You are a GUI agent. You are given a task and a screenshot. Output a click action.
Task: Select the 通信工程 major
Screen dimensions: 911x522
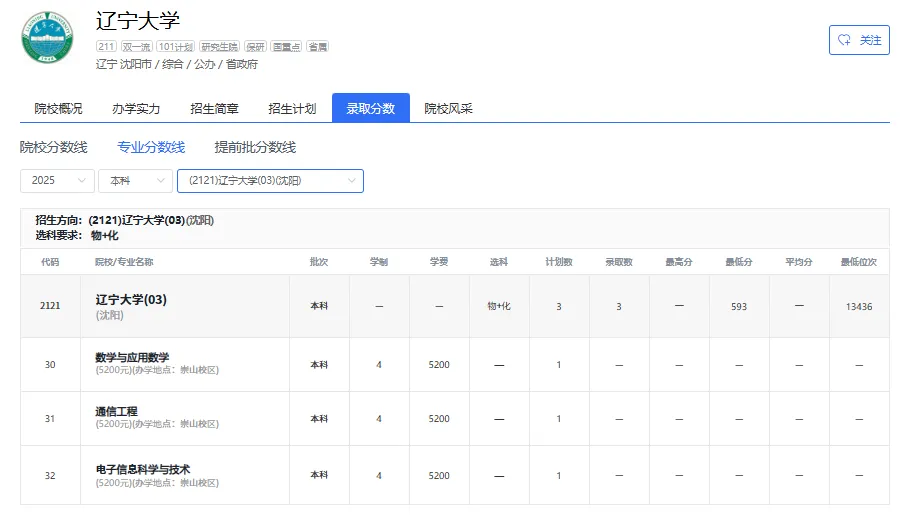click(x=116, y=412)
